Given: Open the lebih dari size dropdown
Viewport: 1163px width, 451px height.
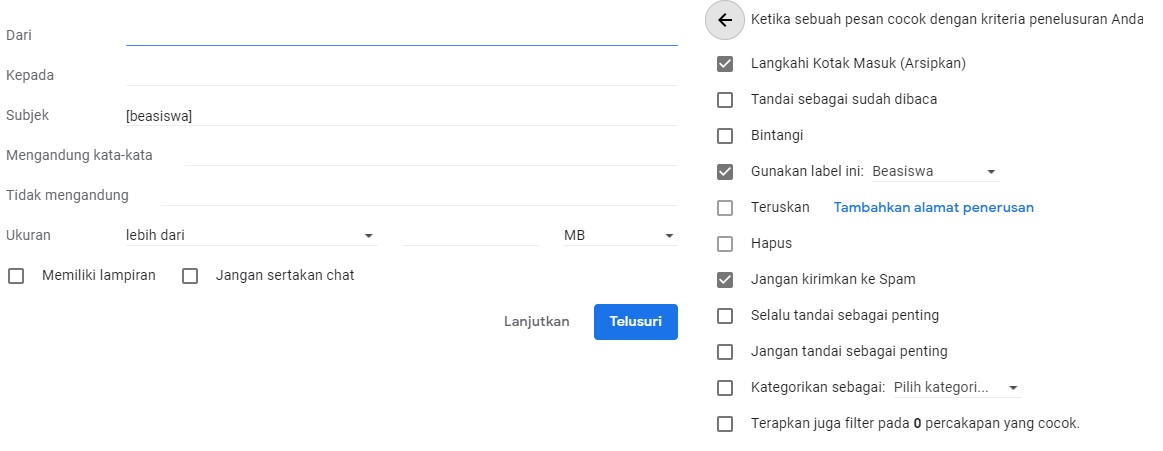Looking at the screenshot, I should [x=250, y=236].
